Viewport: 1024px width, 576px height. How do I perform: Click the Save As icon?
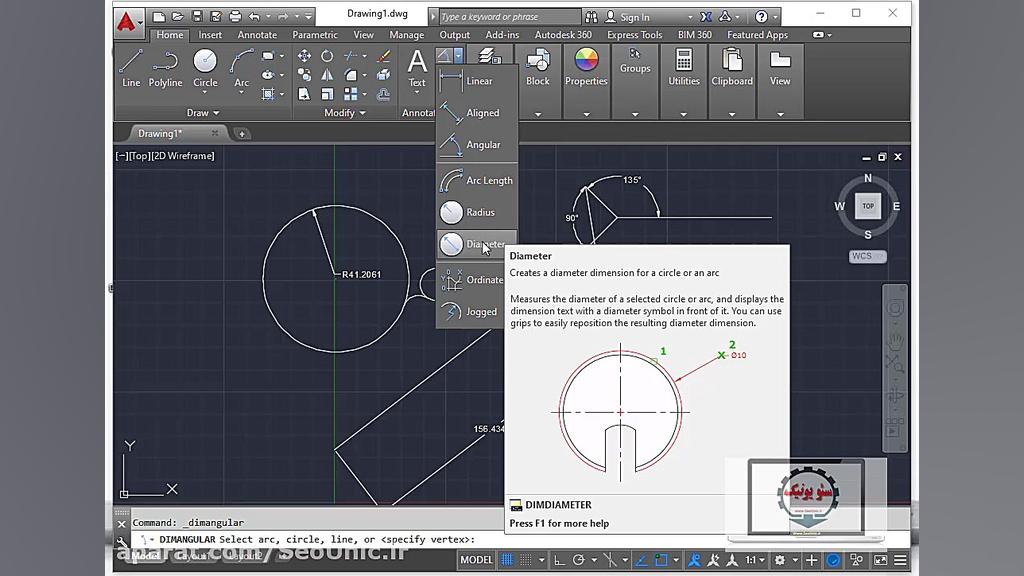(x=216, y=16)
